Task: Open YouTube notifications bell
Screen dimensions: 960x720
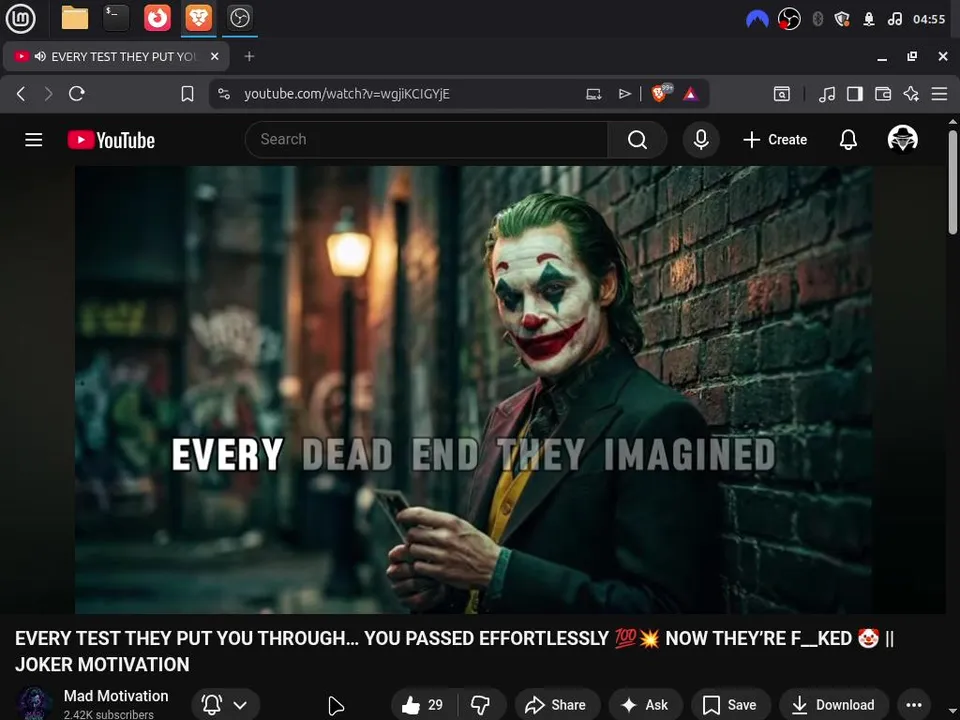Action: click(848, 140)
